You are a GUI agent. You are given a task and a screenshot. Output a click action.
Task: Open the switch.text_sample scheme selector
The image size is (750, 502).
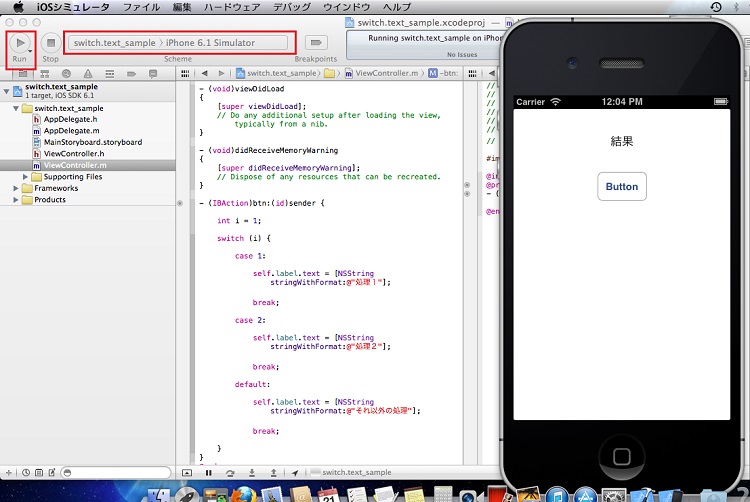tap(114, 43)
